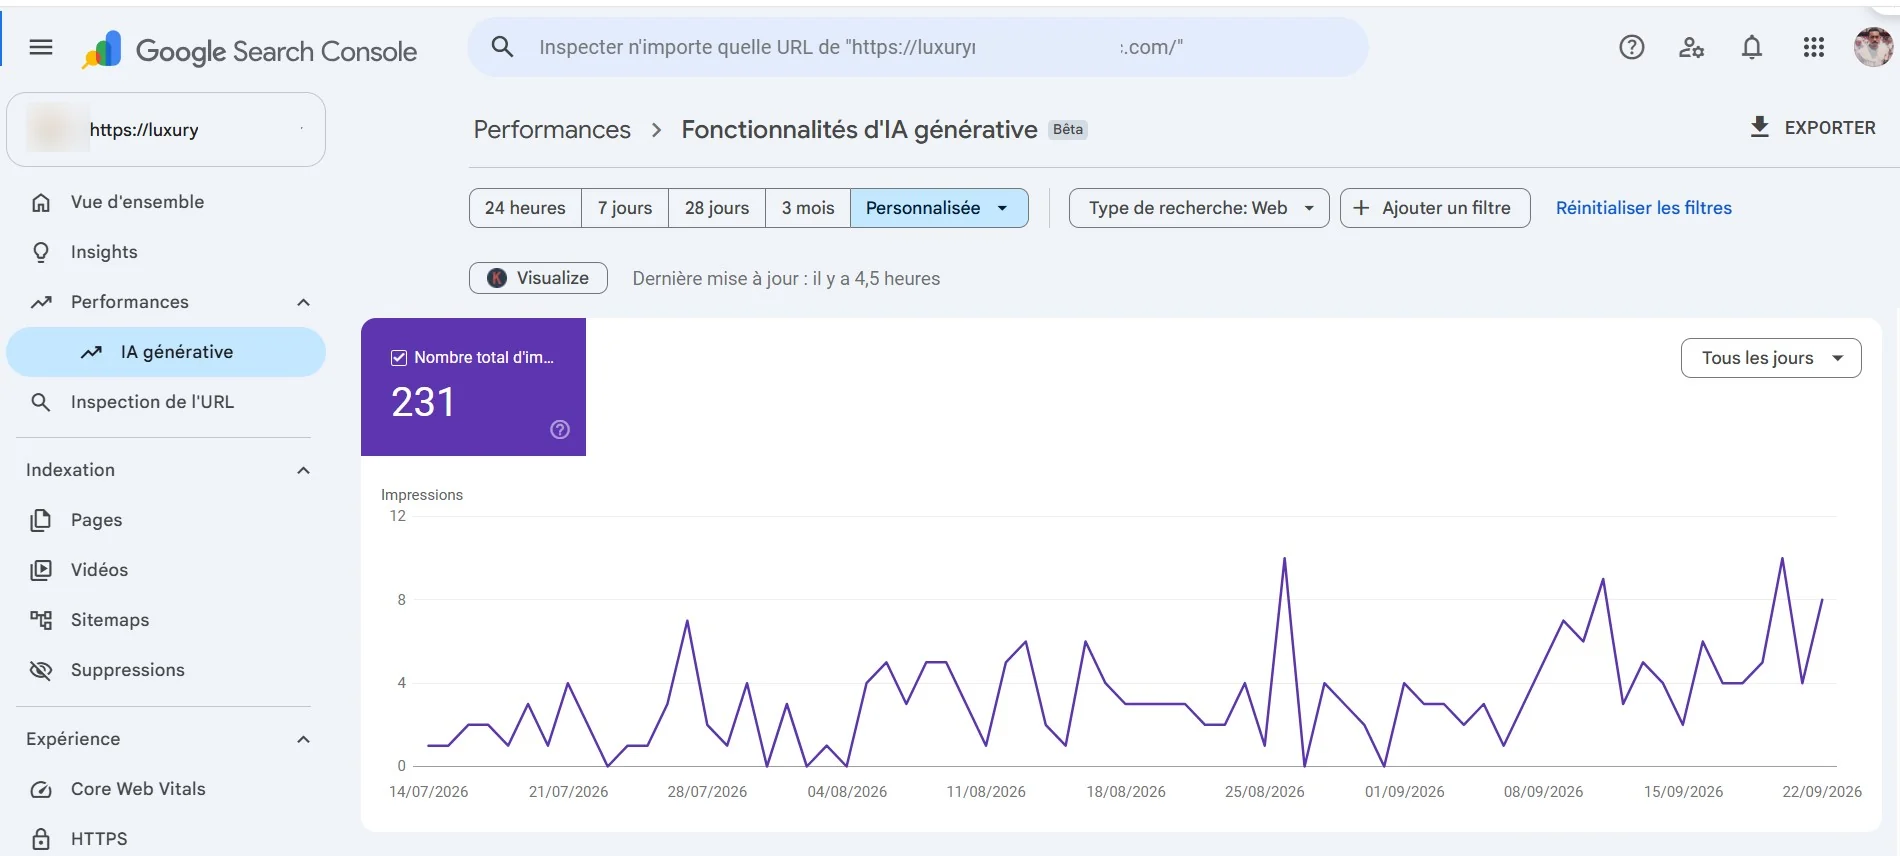Click the export download icon
The image size is (1900, 856).
coord(1760,127)
